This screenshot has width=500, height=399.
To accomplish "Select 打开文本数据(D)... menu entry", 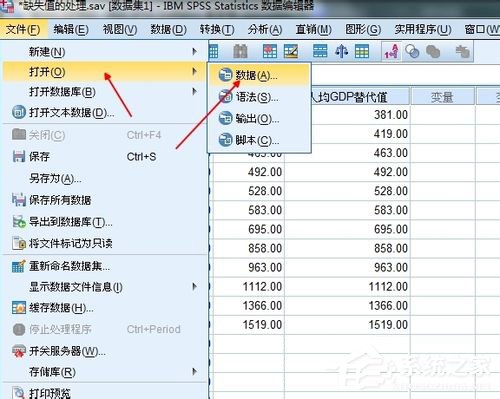I will click(104, 112).
